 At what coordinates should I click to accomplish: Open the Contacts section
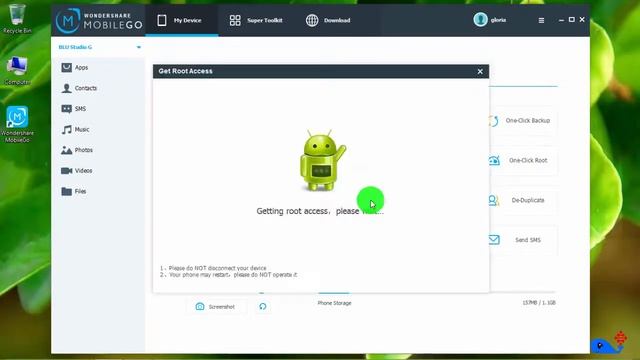click(x=79, y=88)
